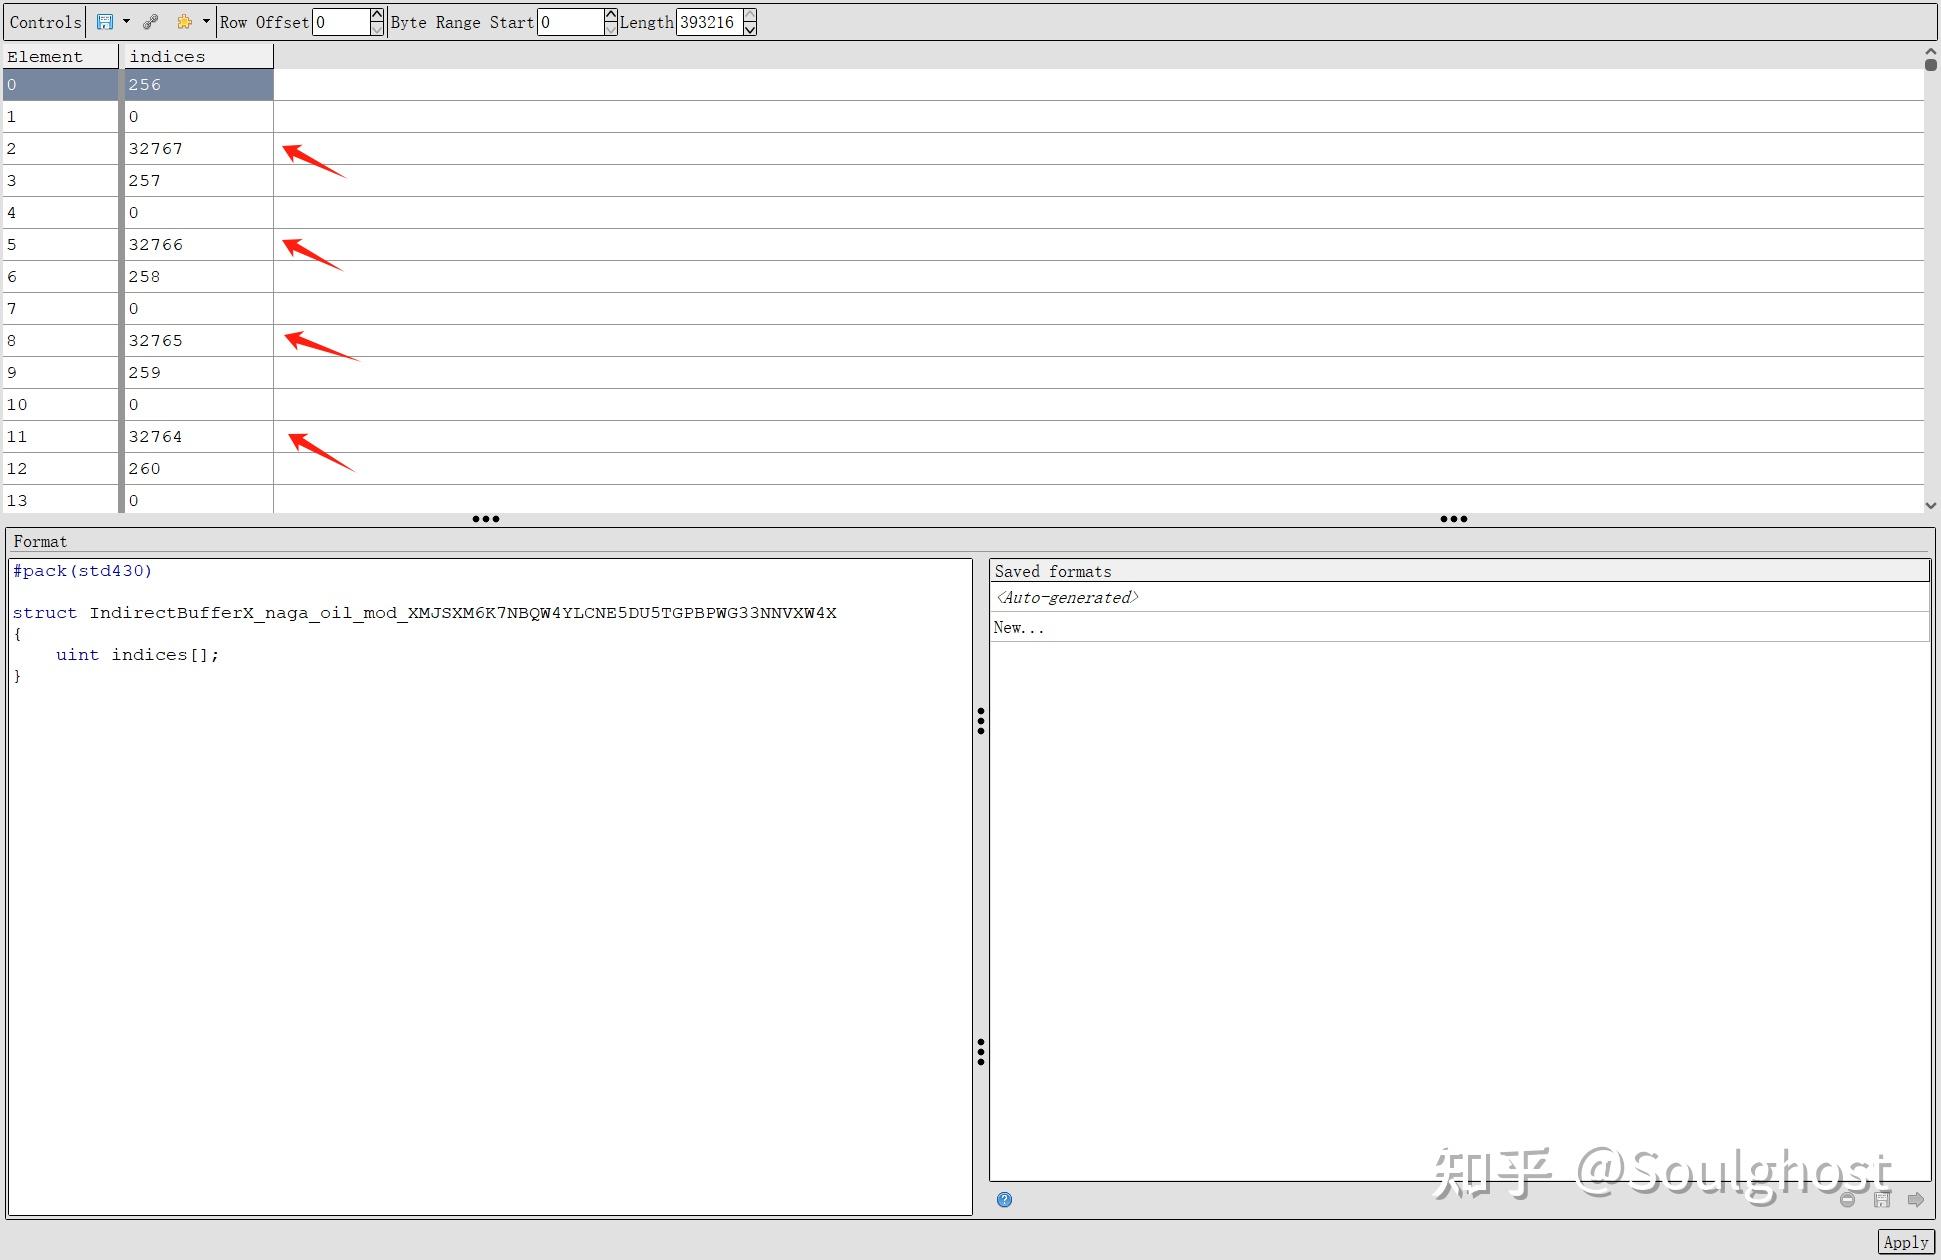Click the load format arrow icon
This screenshot has width=1941, height=1260.
[x=1915, y=1200]
